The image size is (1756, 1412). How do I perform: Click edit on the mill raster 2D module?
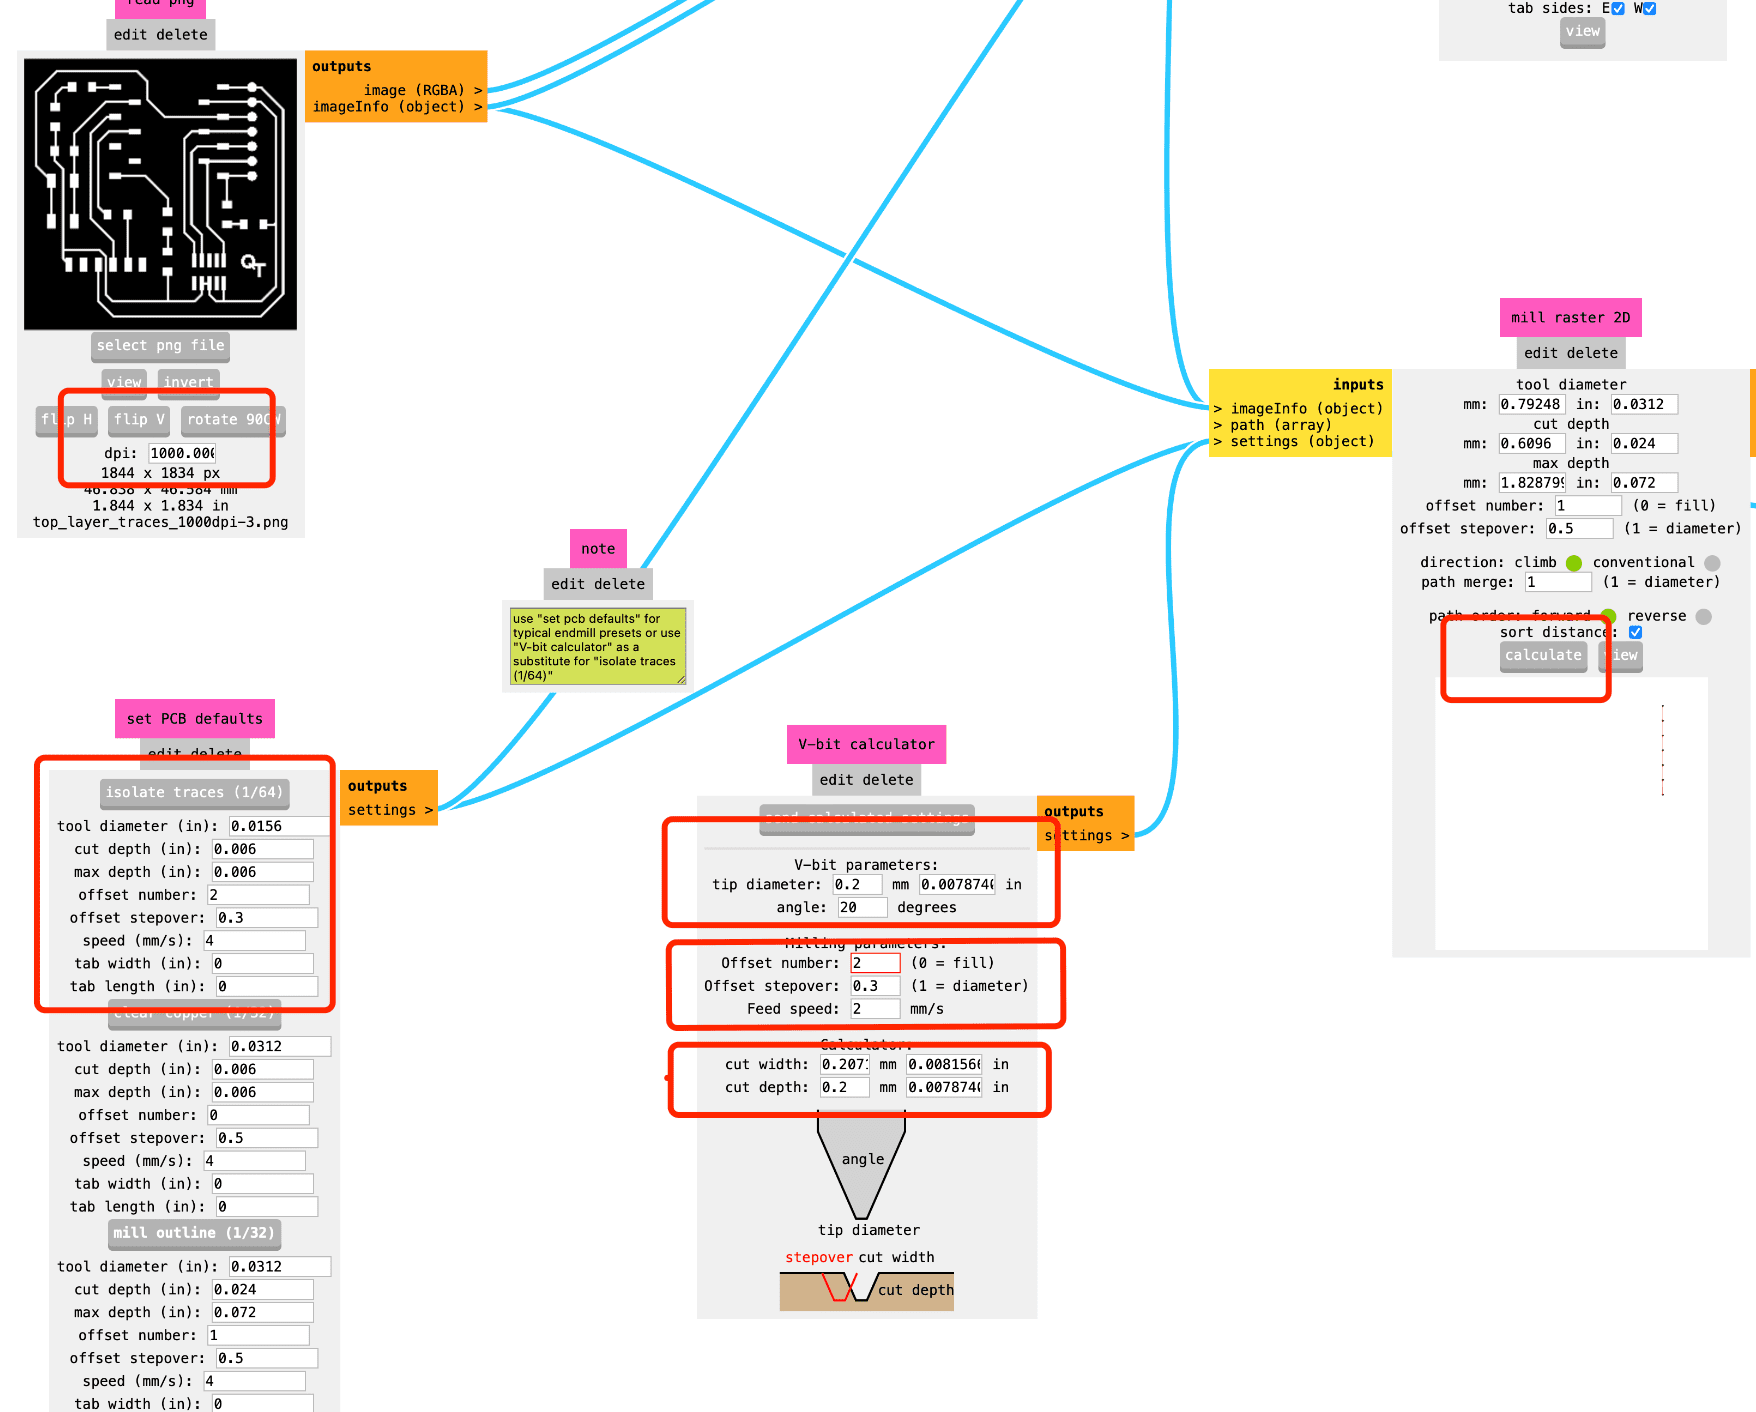click(1541, 353)
